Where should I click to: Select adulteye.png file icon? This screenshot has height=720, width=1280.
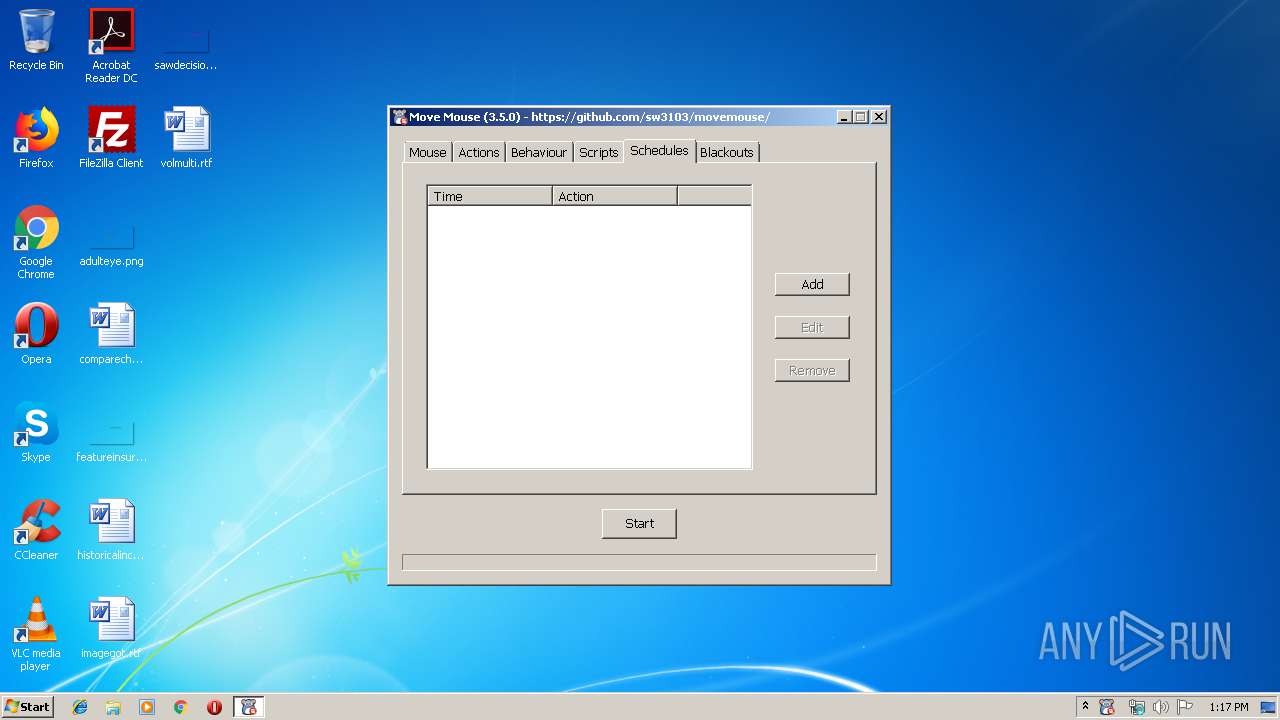(x=111, y=245)
